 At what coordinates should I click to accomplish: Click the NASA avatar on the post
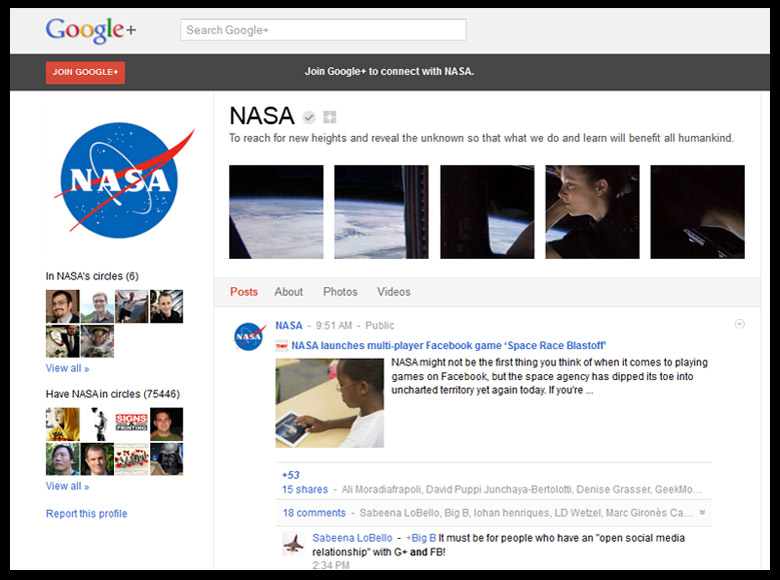click(x=249, y=337)
